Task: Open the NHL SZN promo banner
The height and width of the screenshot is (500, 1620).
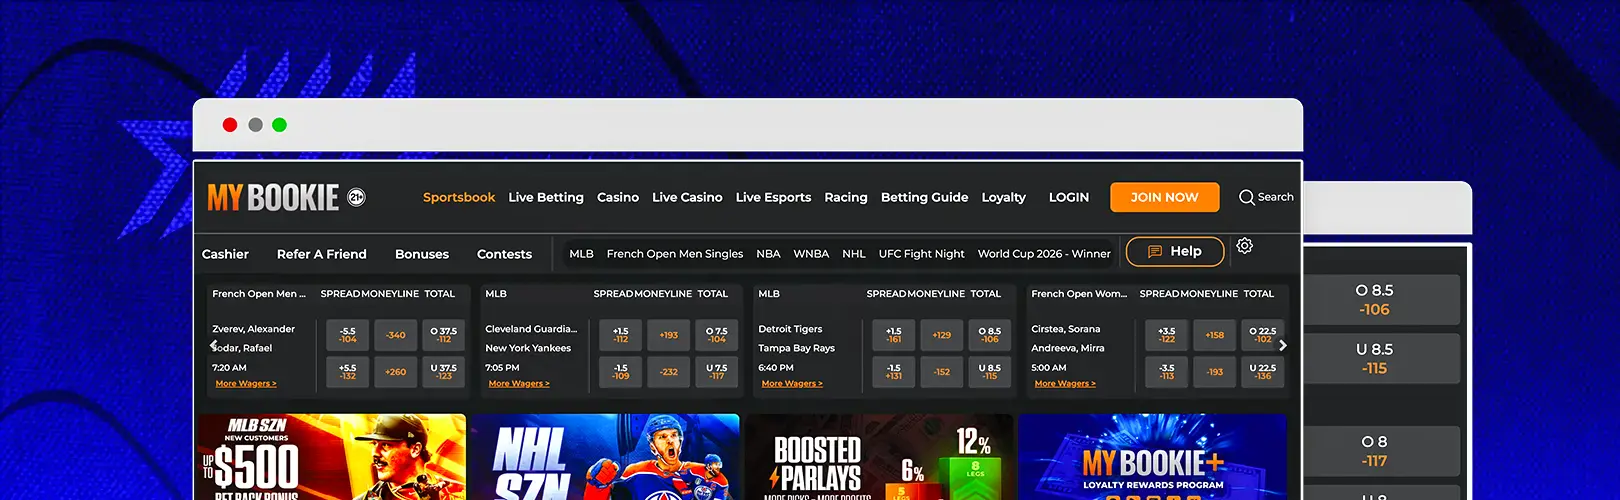Action: pos(605,457)
